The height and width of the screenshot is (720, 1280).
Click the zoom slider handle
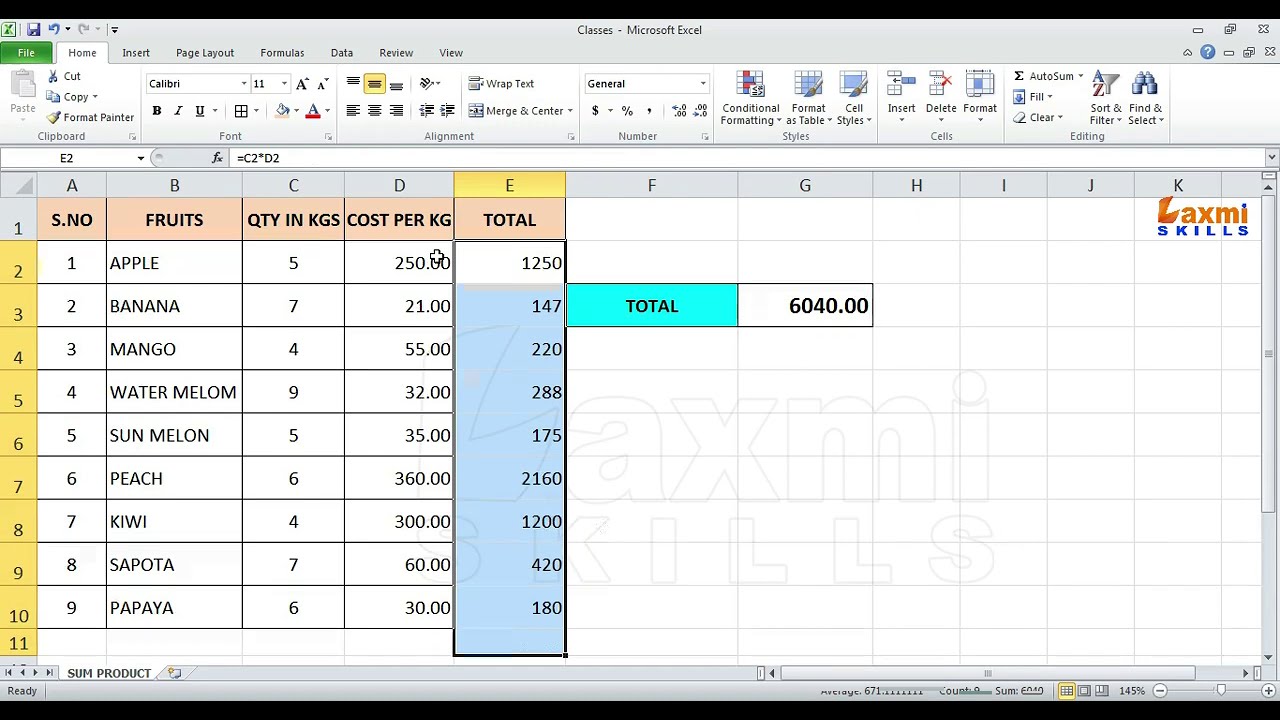click(x=1221, y=691)
